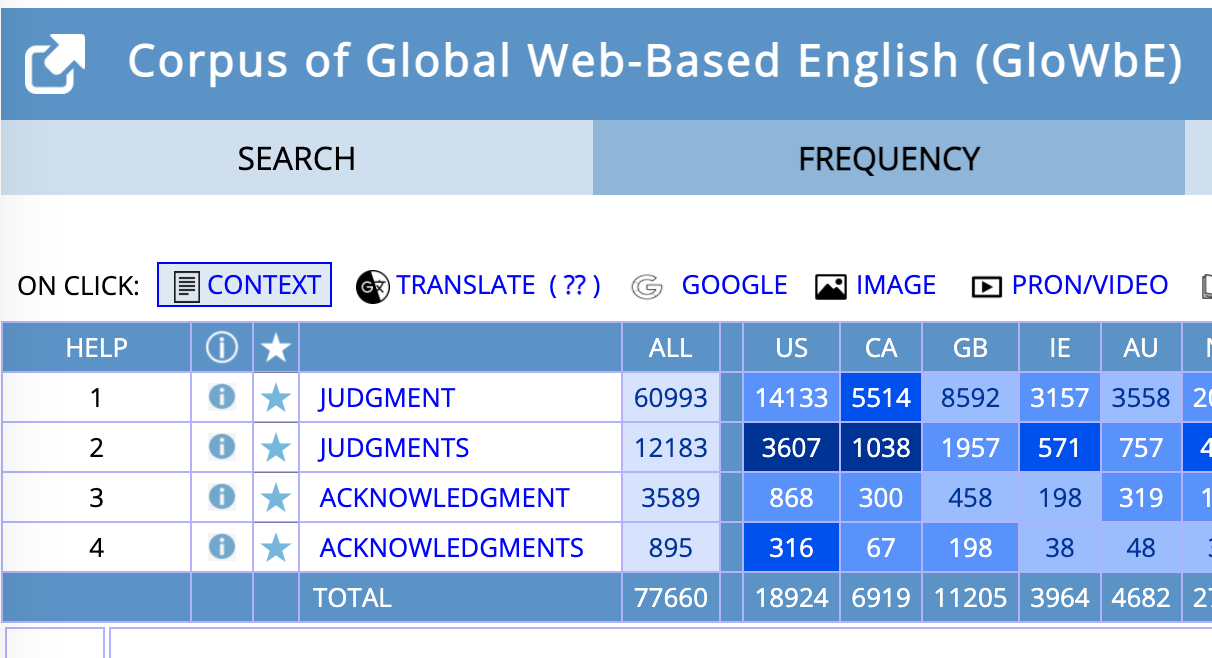Click the word JUDGMENTS

coord(394,448)
